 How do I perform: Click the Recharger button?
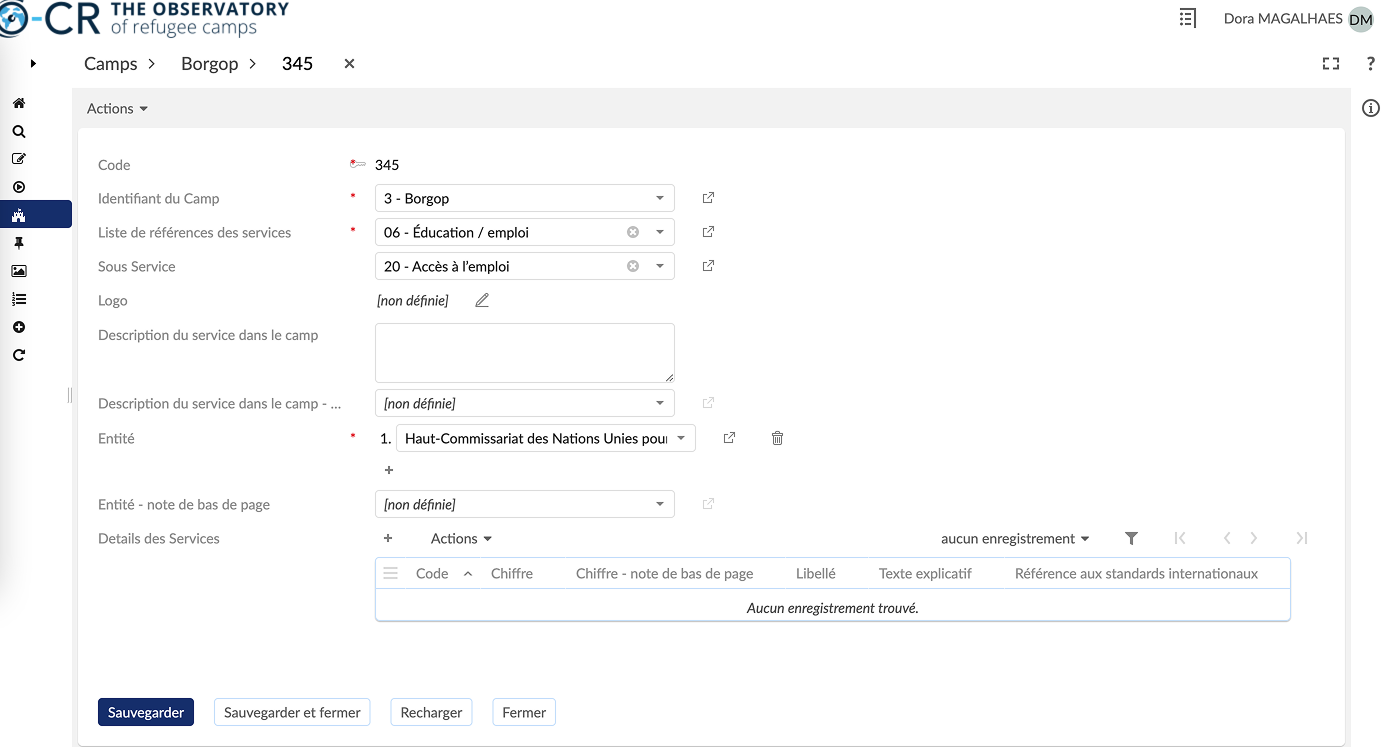point(431,712)
